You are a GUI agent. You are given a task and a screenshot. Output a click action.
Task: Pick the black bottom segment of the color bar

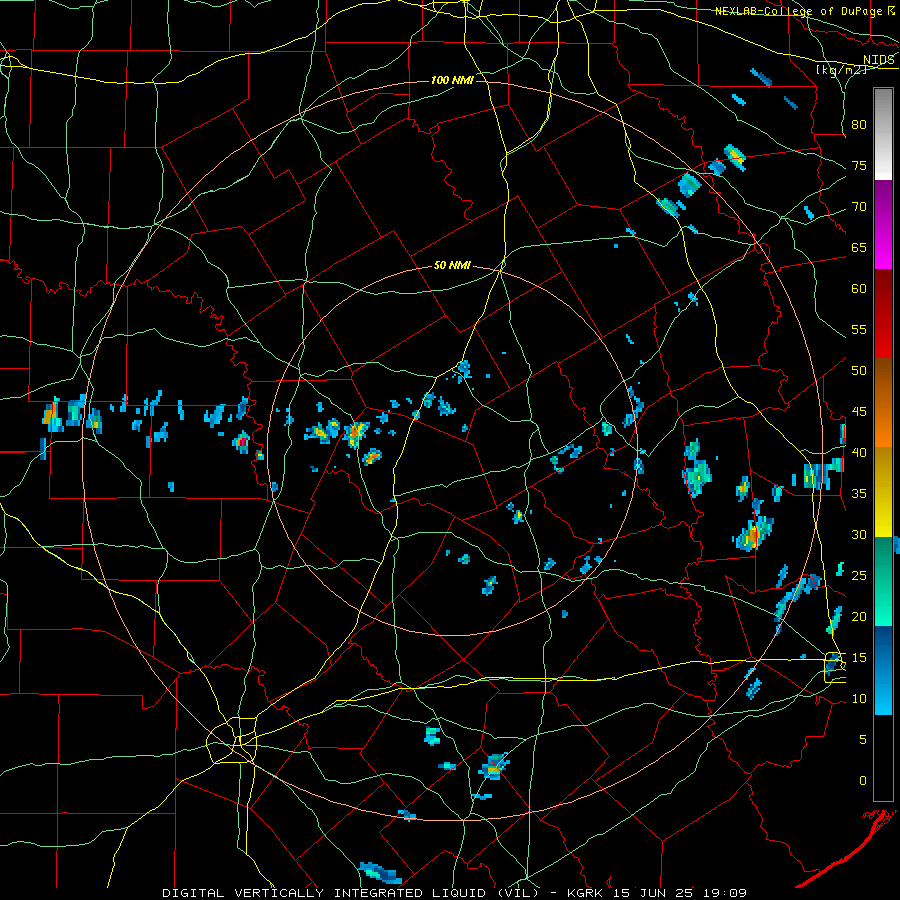point(883,758)
